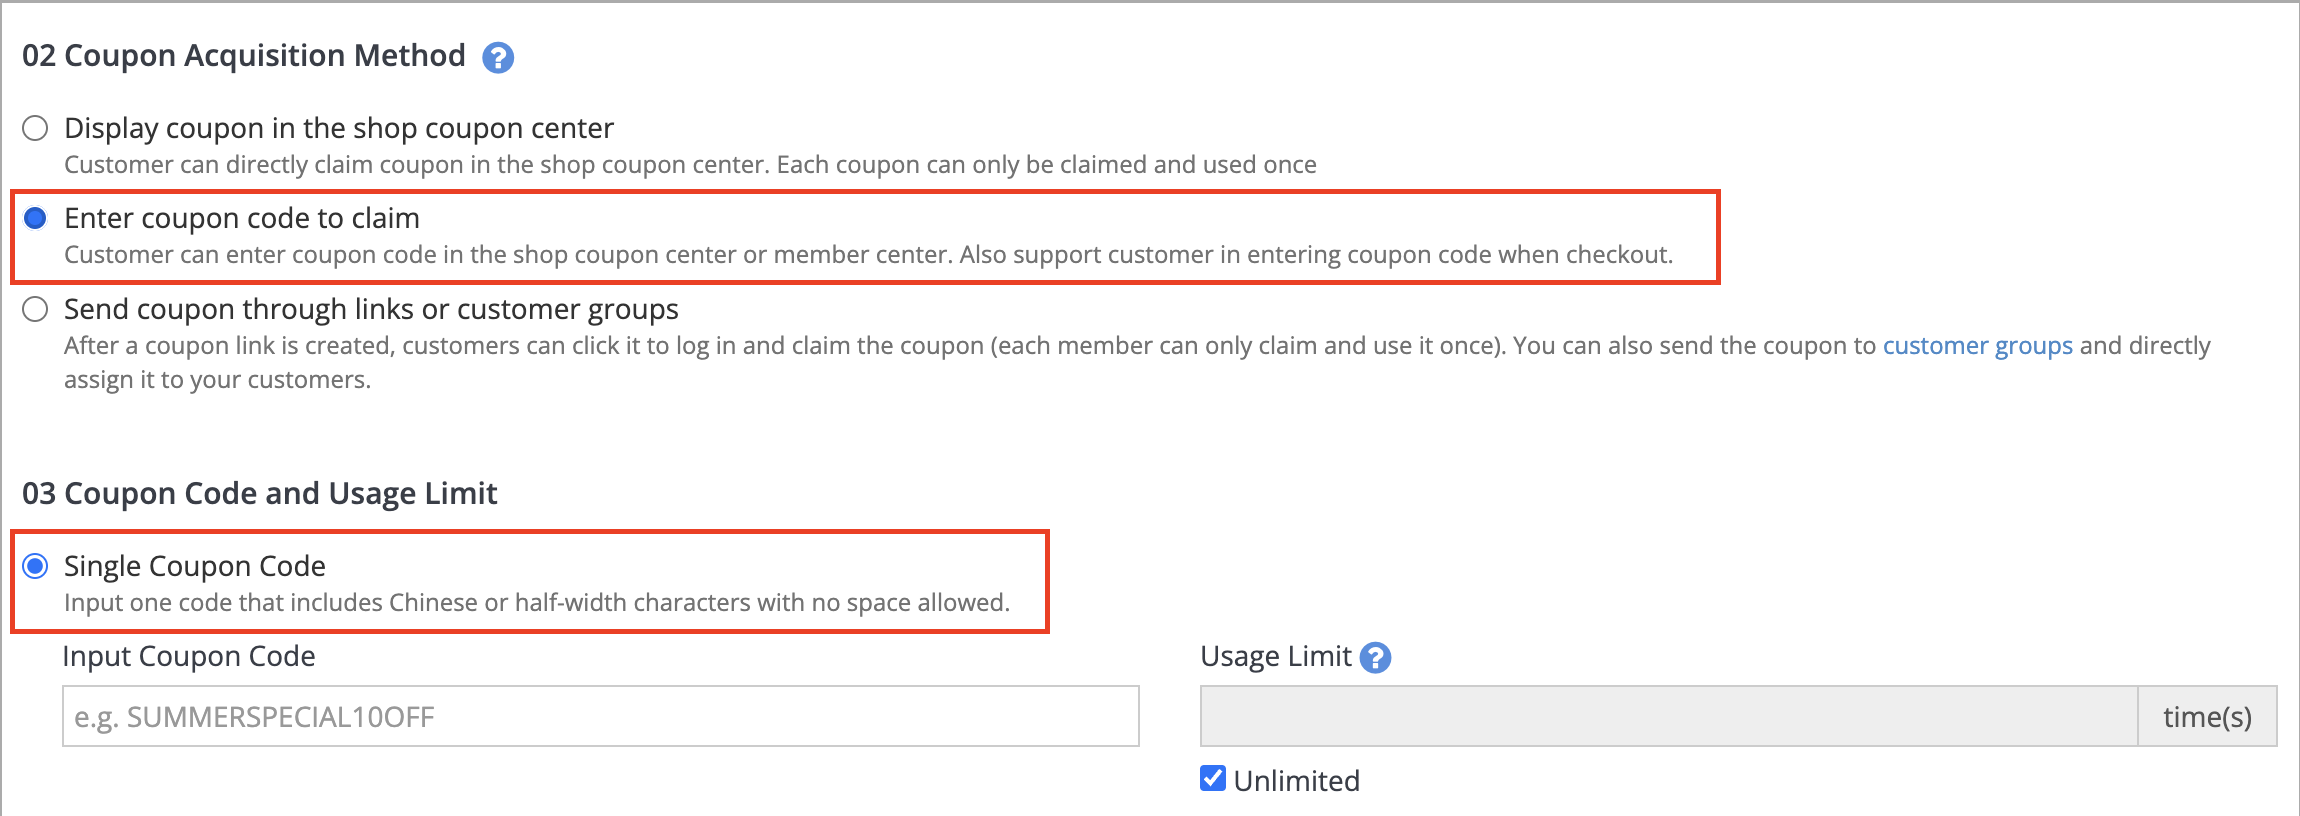
Task: Select the Display coupon in shop coupon center radio button
Action: (35, 128)
